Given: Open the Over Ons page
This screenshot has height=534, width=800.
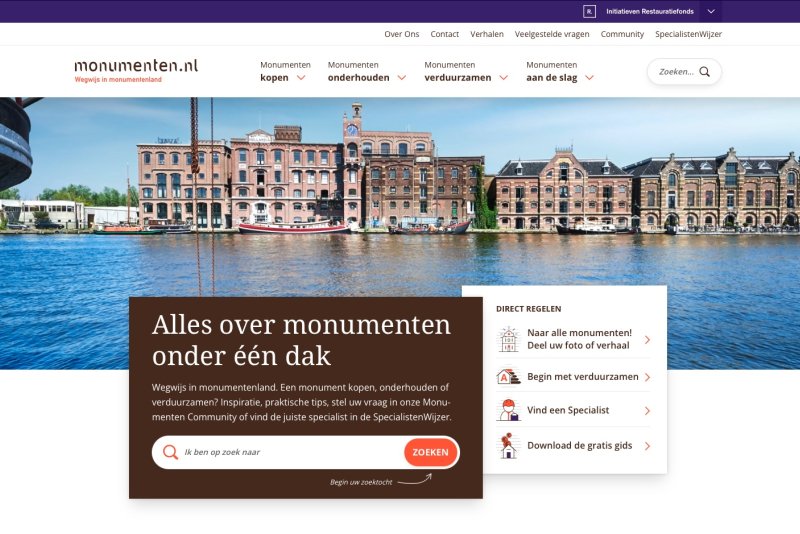Looking at the screenshot, I should [402, 34].
